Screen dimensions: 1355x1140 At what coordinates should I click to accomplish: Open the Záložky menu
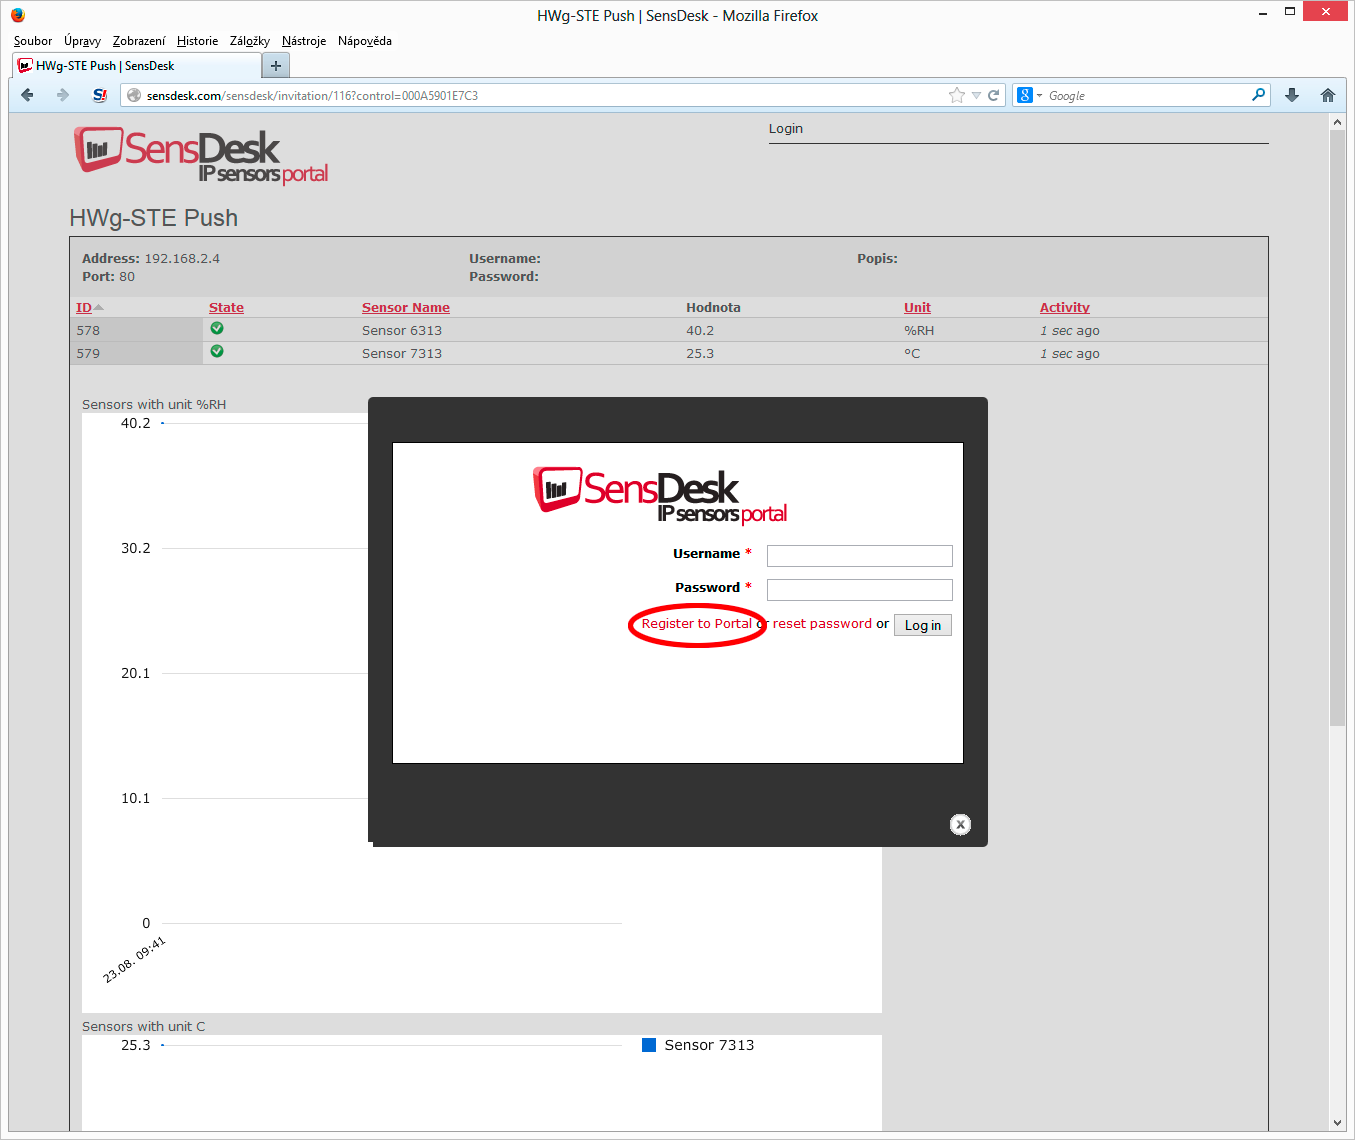(250, 41)
